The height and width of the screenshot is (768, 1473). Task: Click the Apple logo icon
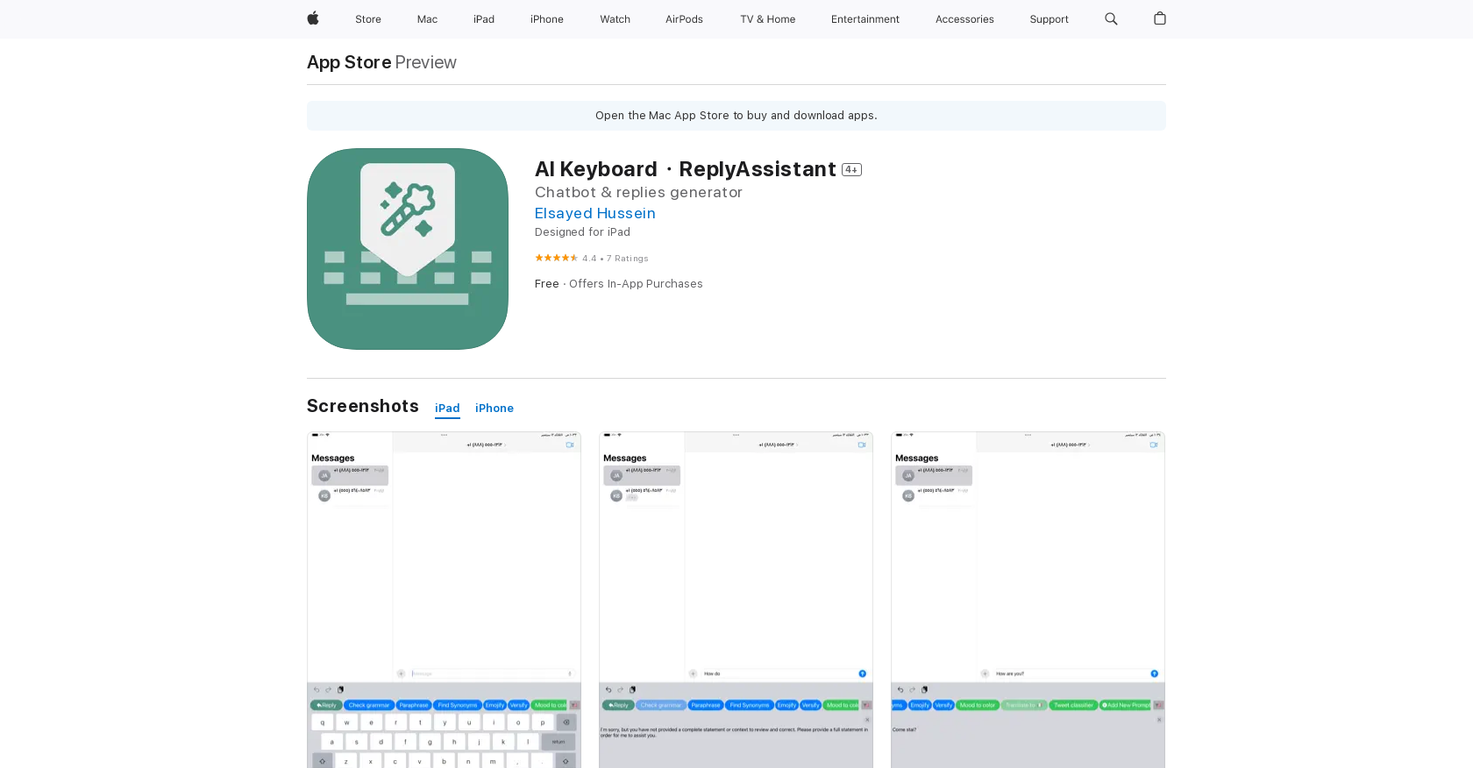(x=313, y=19)
